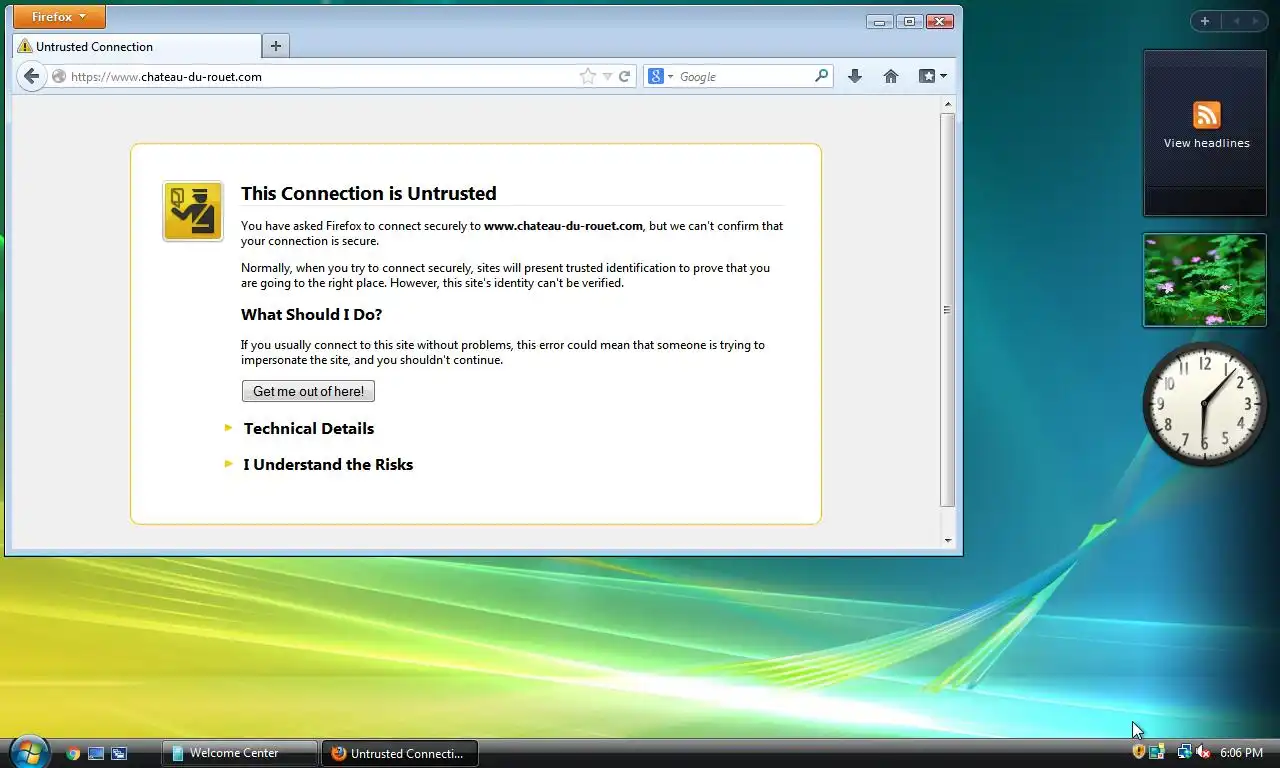
Task: Switch to Untrusted Connection taskbar item
Action: tap(400, 753)
